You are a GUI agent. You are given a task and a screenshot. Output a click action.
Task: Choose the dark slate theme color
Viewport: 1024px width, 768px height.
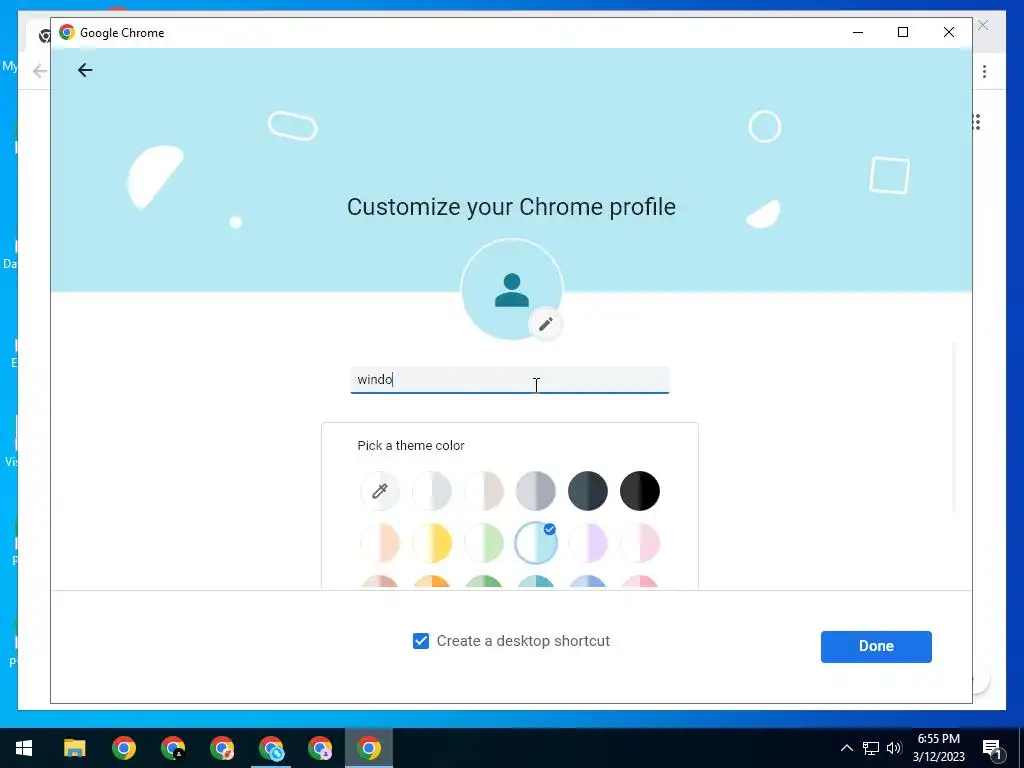point(588,490)
